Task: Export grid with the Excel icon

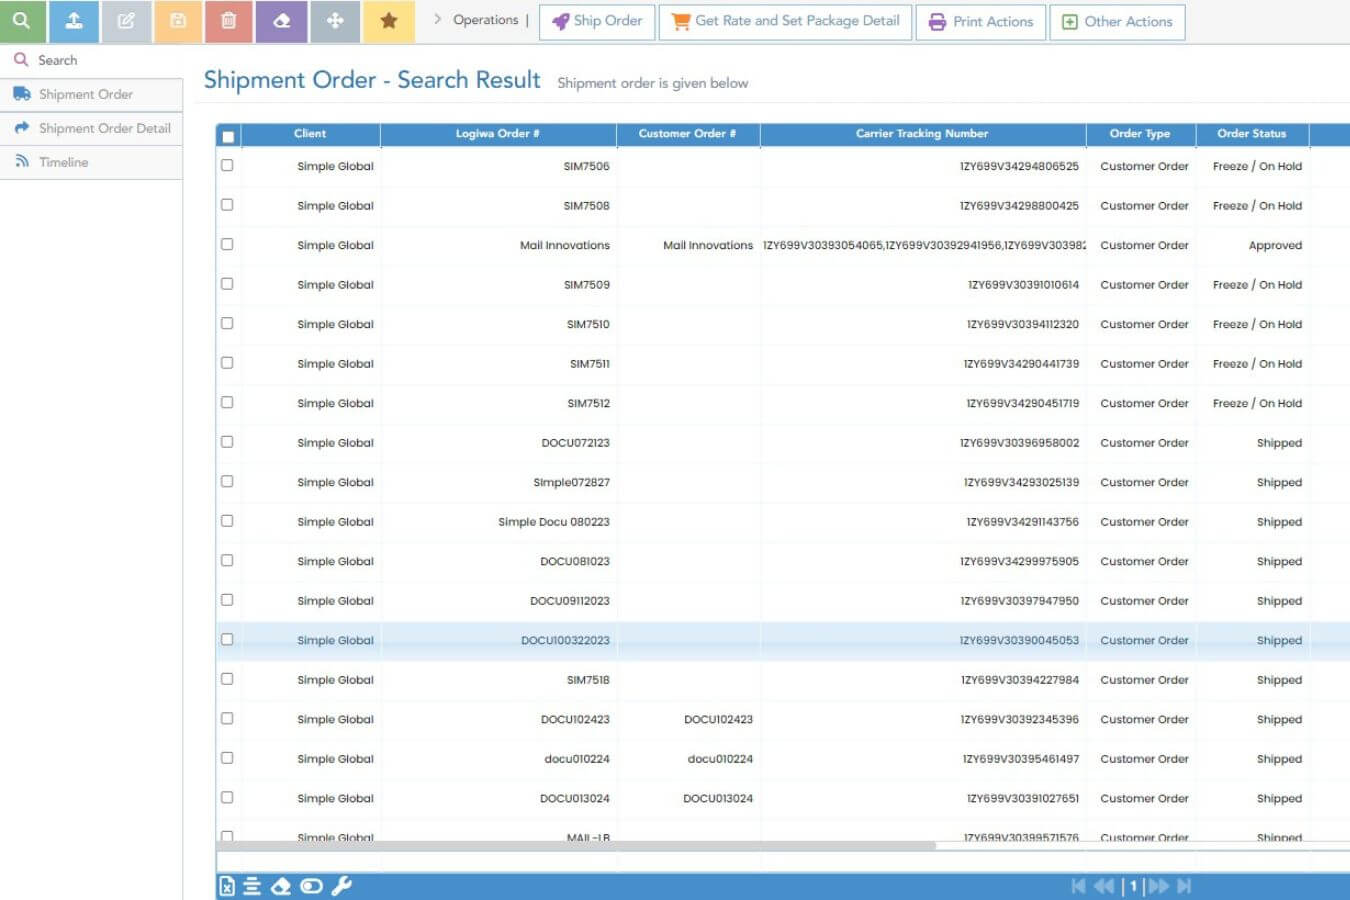Action: coord(227,886)
